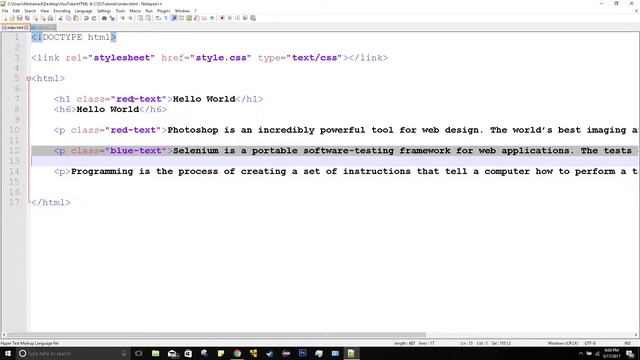Viewport: 640px width, 360px height.
Task: Click the Copy toolbar icon
Action: [x=68, y=18]
